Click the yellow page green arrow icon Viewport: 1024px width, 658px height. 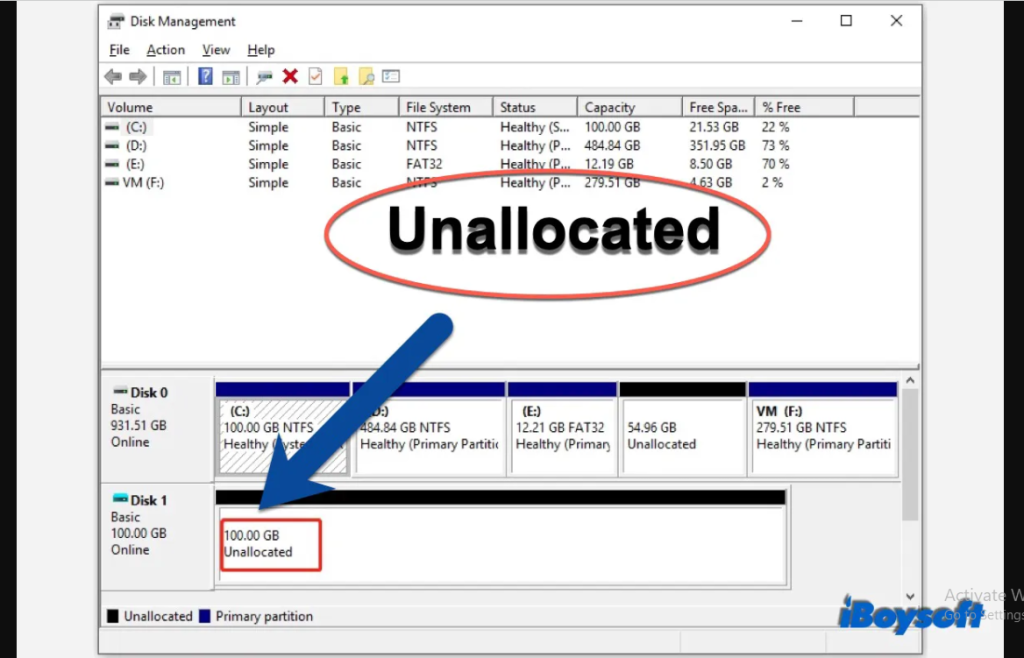(x=341, y=77)
